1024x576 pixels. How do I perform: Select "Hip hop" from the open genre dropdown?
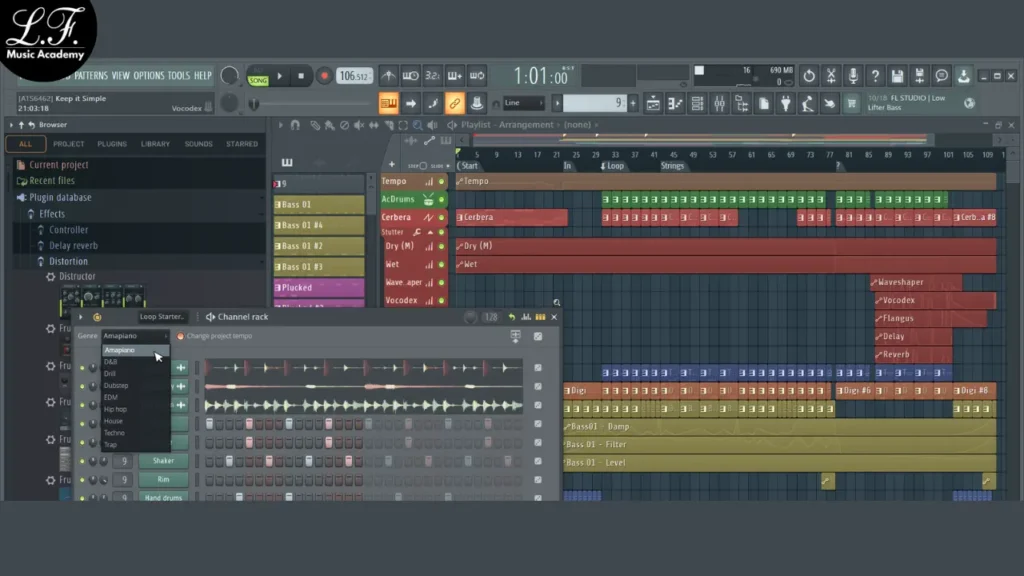point(114,409)
